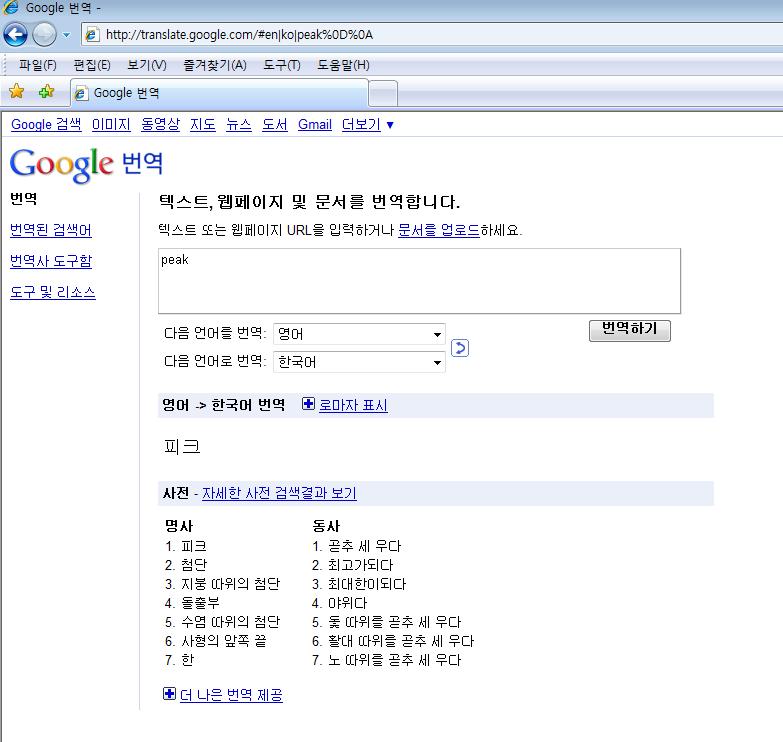Open 자세한 사전 검색결과 보기 link
783x742 pixels.
pos(279,493)
